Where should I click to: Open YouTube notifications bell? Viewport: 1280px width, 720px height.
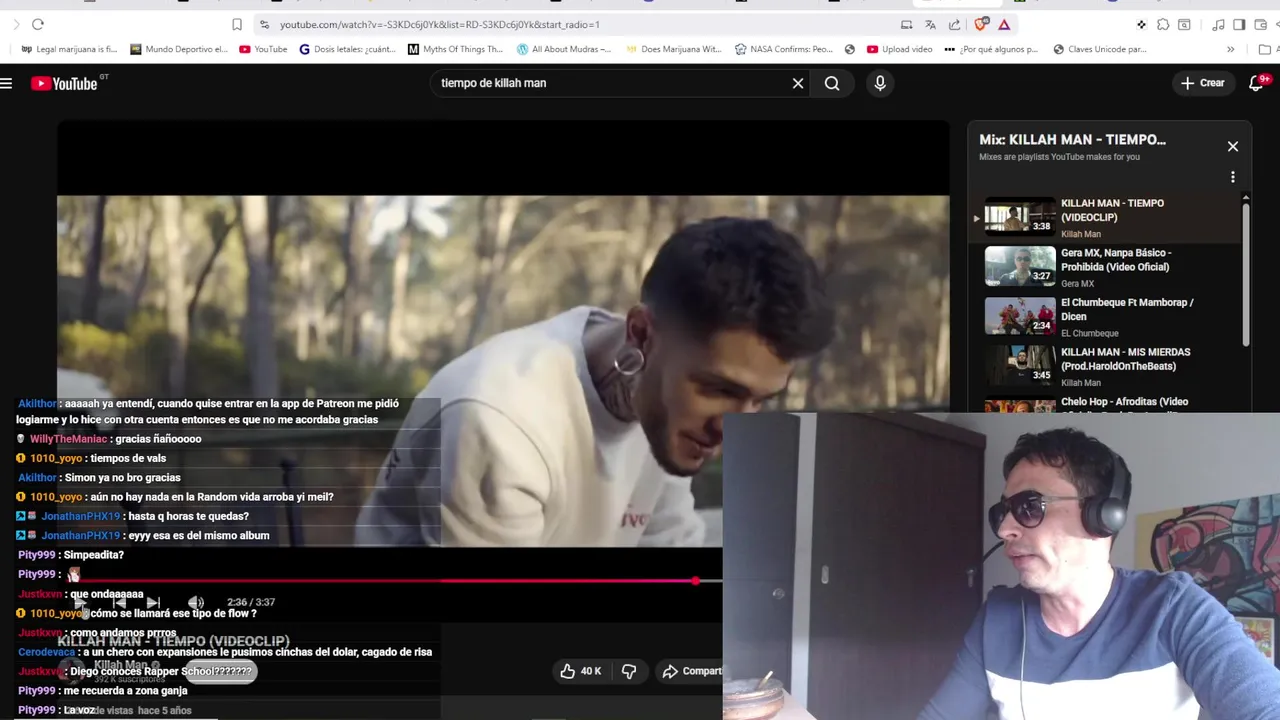click(x=1257, y=83)
